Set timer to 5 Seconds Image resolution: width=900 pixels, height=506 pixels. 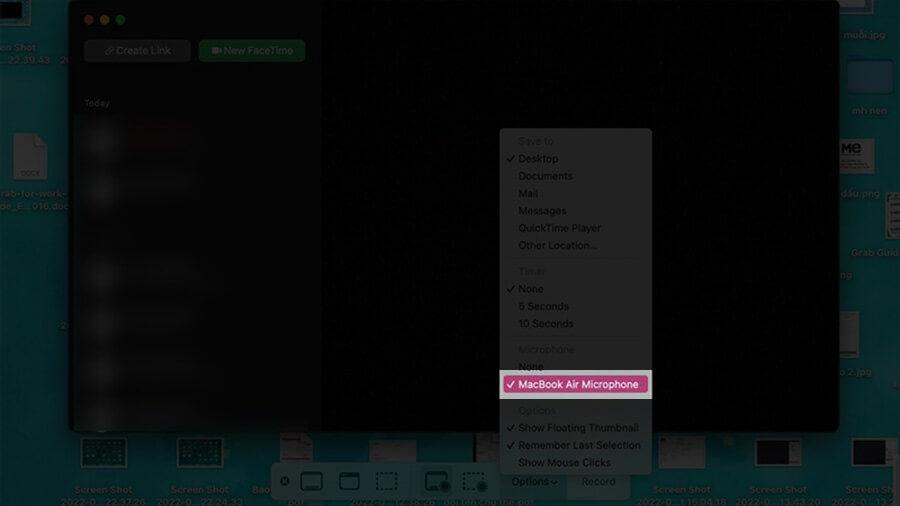click(543, 306)
